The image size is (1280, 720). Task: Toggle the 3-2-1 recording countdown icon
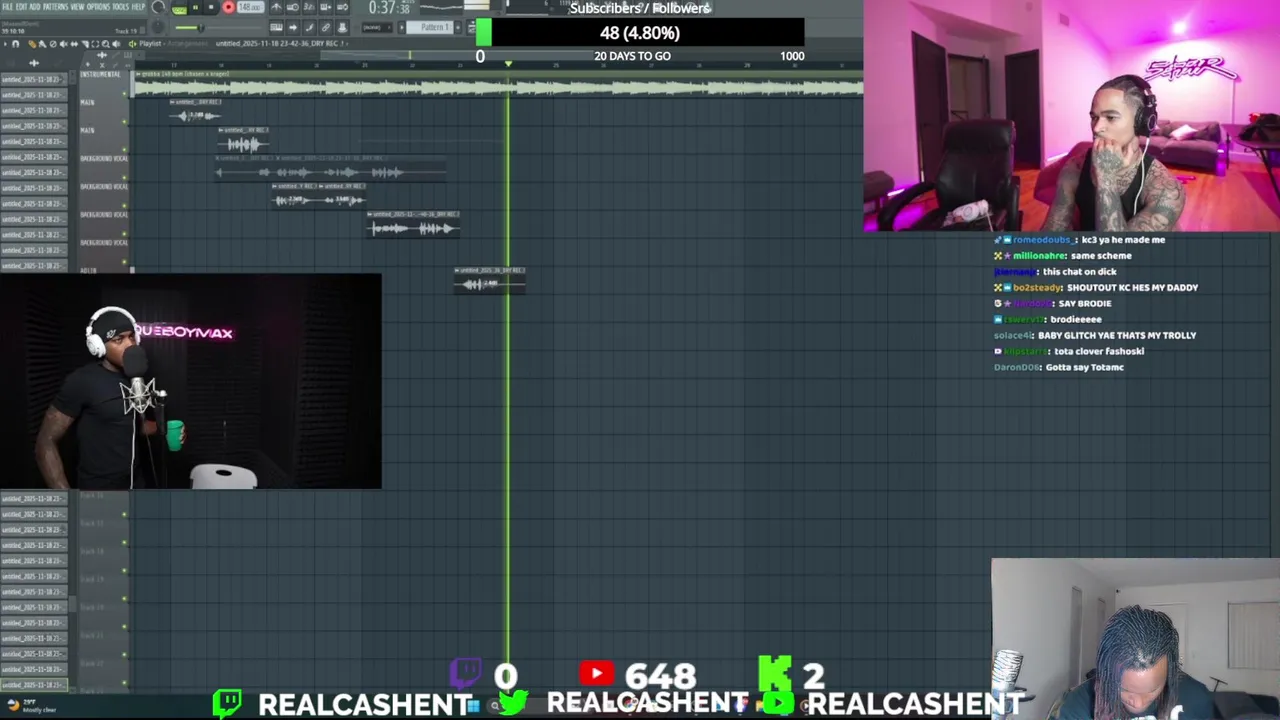pyautogui.click(x=309, y=7)
